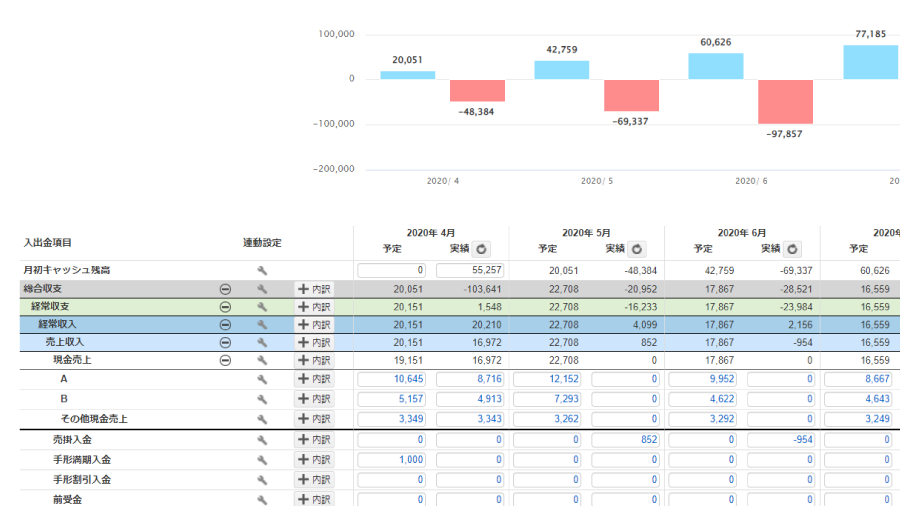Click refresh icon beside 2020年6月 実績

pos(792,249)
